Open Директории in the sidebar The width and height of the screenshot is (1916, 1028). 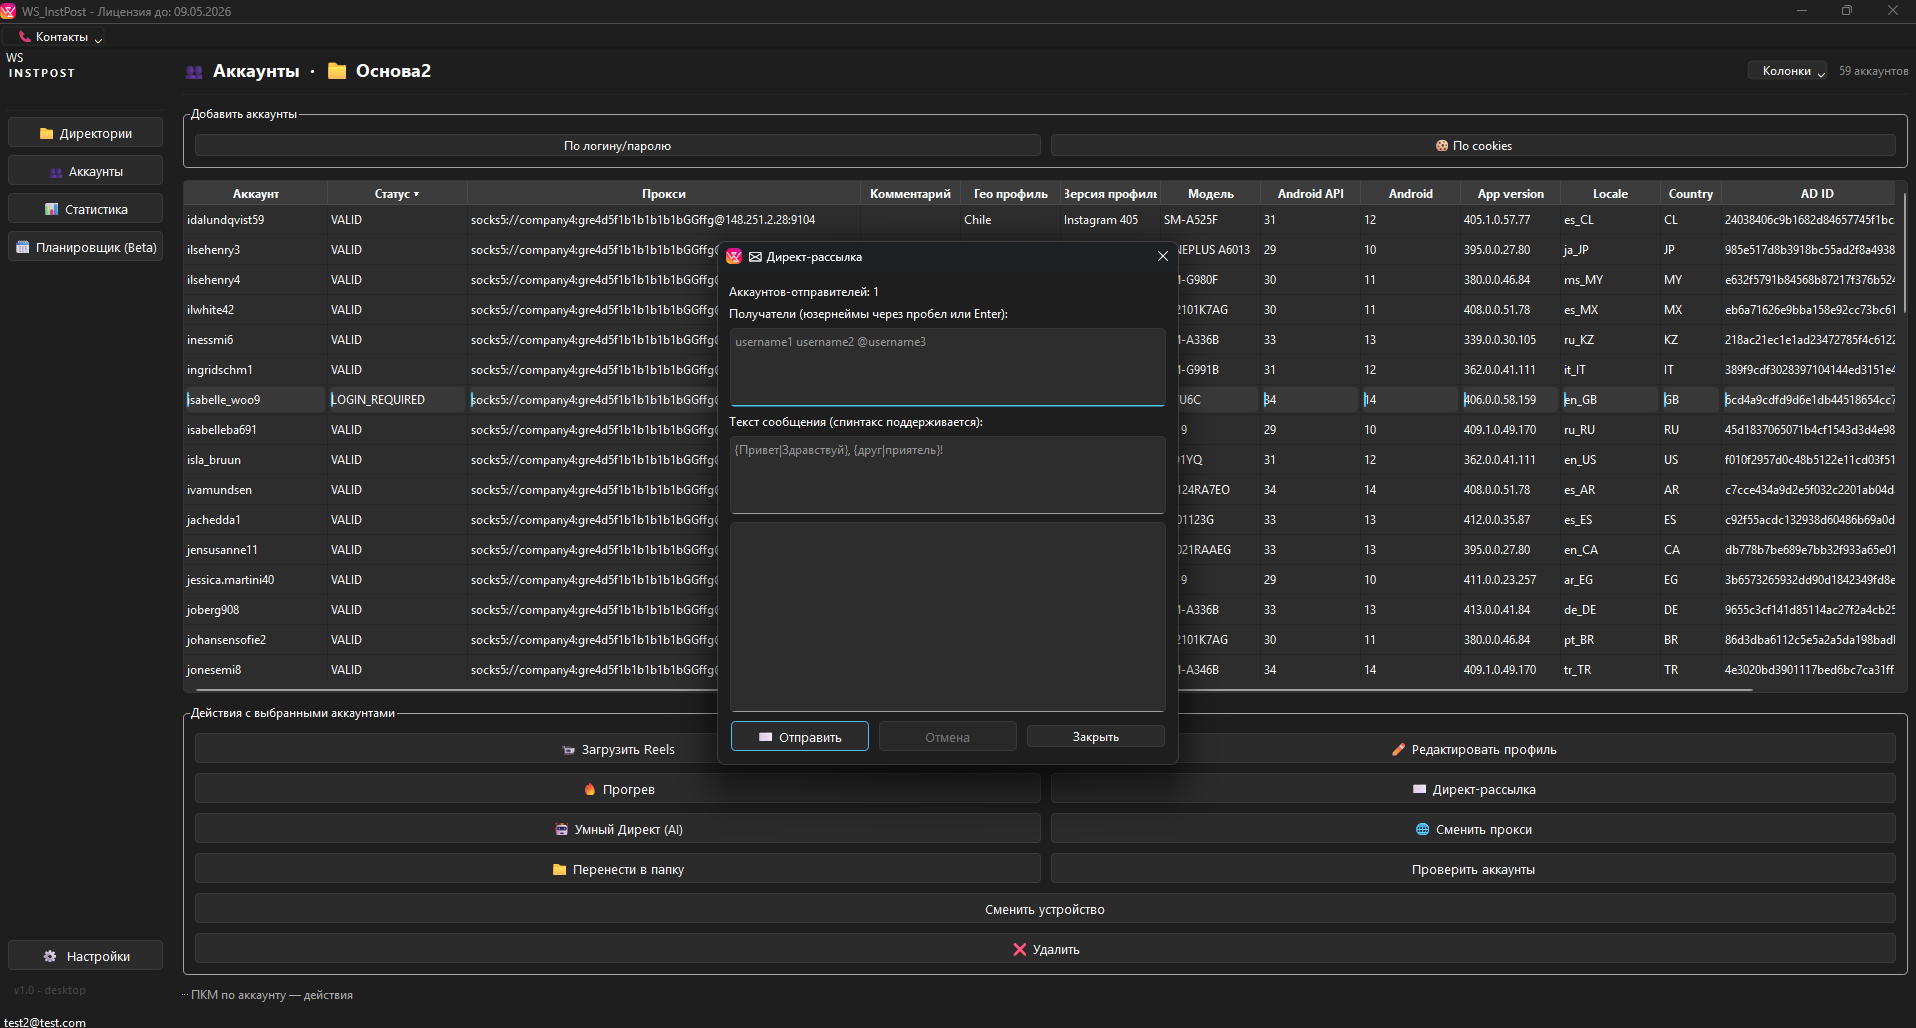(x=86, y=133)
